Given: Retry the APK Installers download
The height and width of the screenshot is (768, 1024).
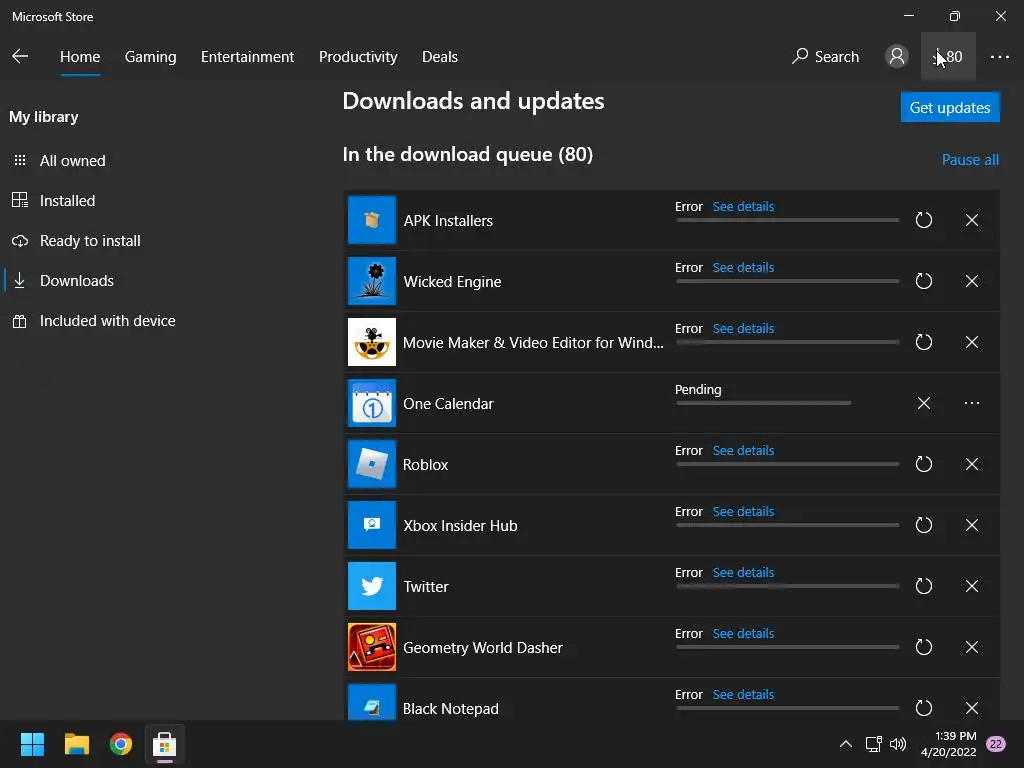Looking at the screenshot, I should 923,220.
